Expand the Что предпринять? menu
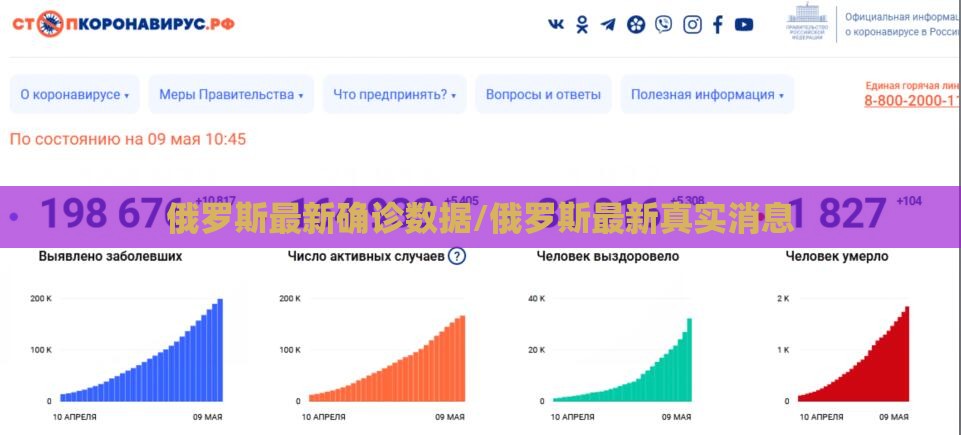Viewport: 961px width, 435px height. point(395,94)
